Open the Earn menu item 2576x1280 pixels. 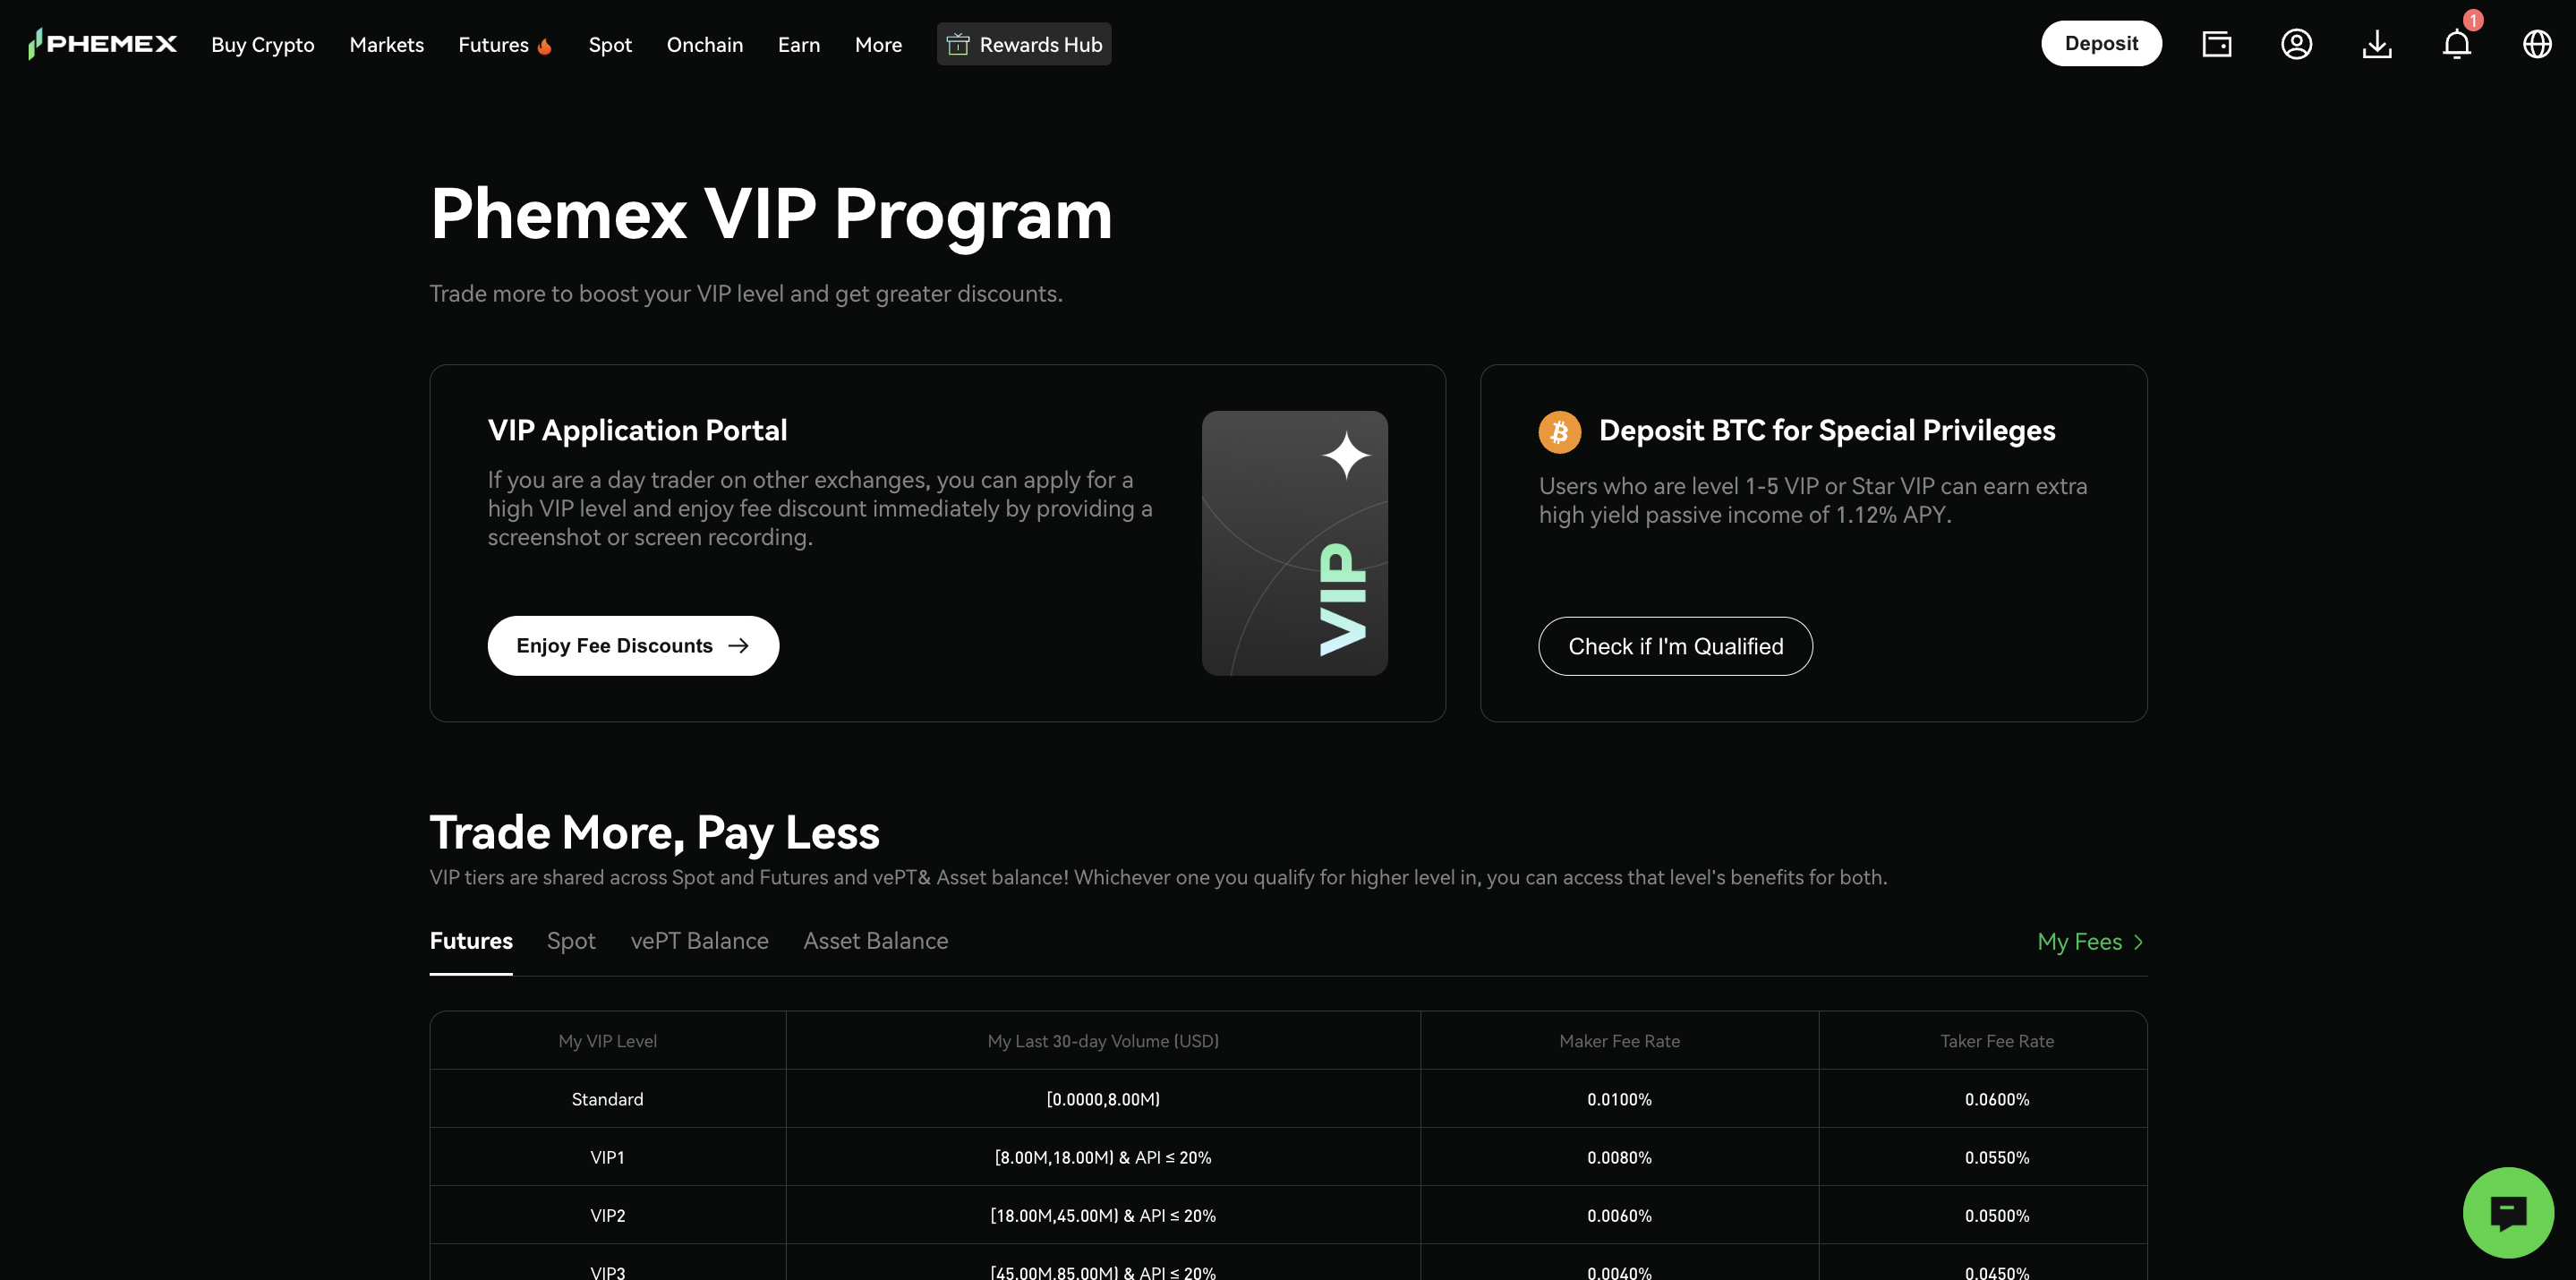(798, 44)
